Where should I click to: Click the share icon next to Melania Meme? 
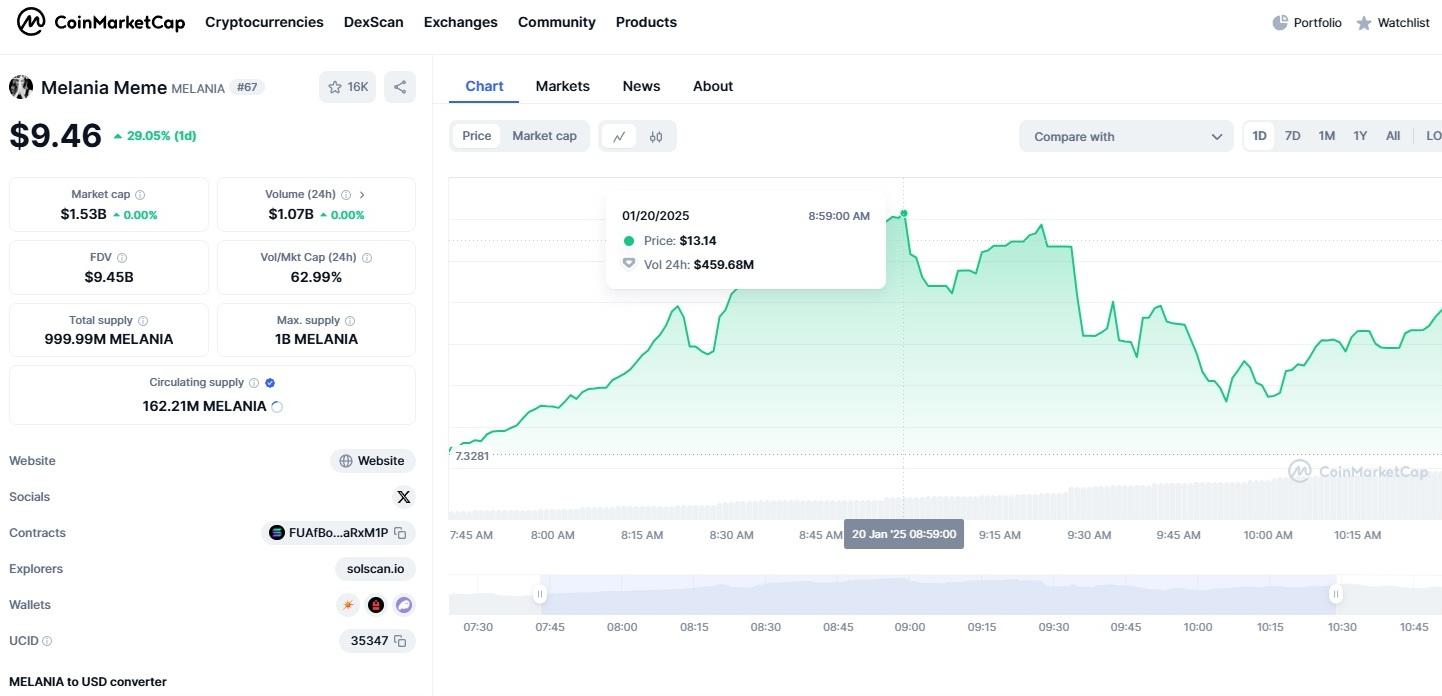click(x=400, y=87)
